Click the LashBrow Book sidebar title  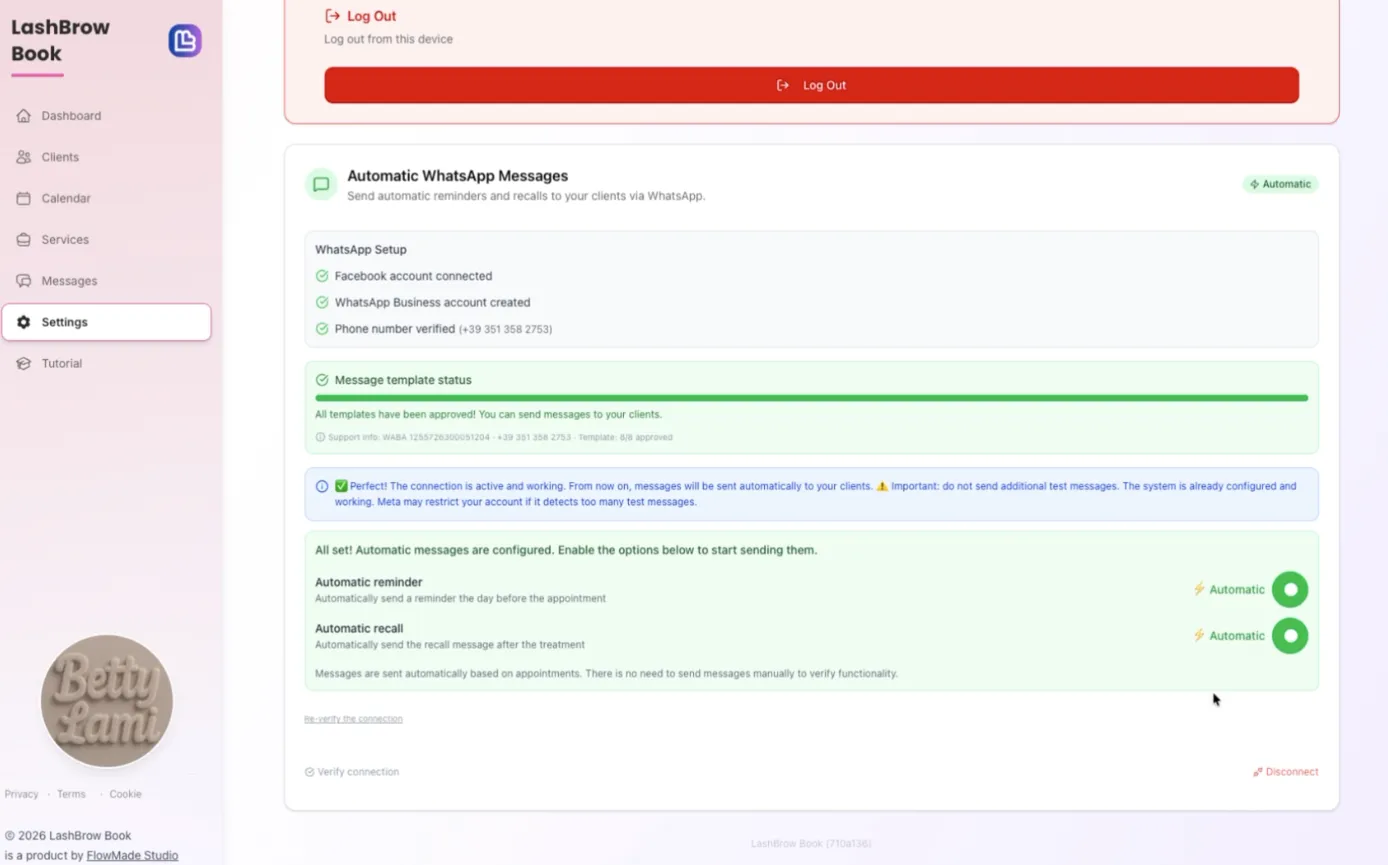[60, 41]
